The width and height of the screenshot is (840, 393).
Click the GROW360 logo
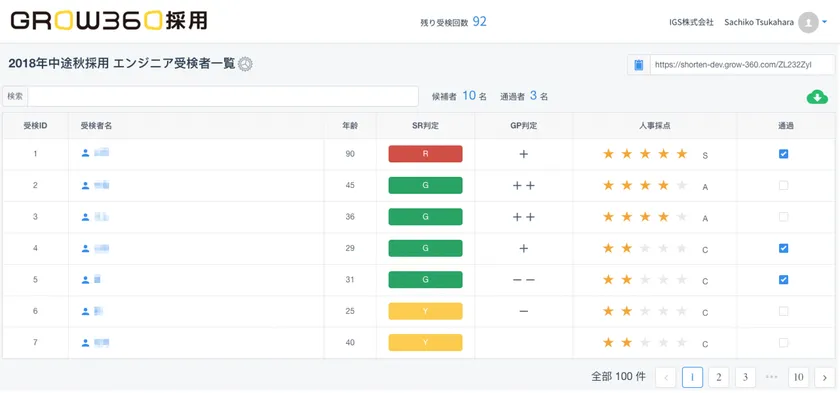click(x=109, y=20)
